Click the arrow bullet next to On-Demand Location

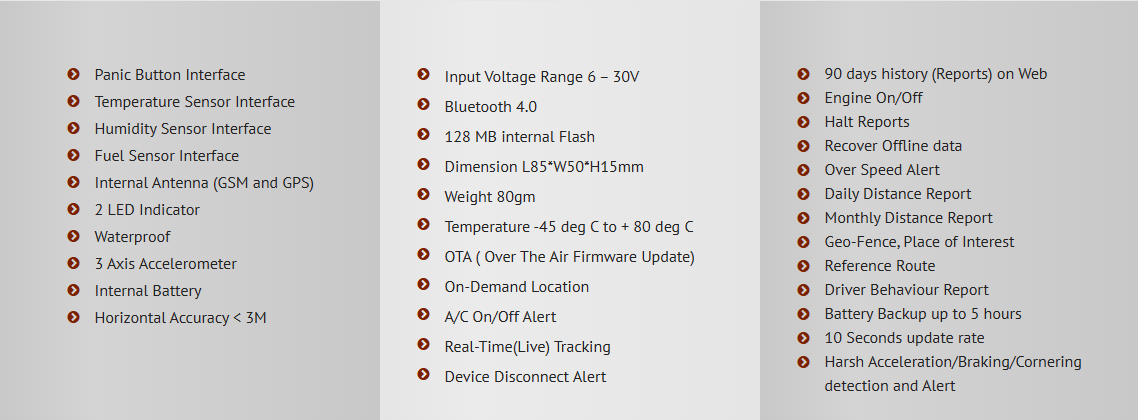[x=424, y=284]
